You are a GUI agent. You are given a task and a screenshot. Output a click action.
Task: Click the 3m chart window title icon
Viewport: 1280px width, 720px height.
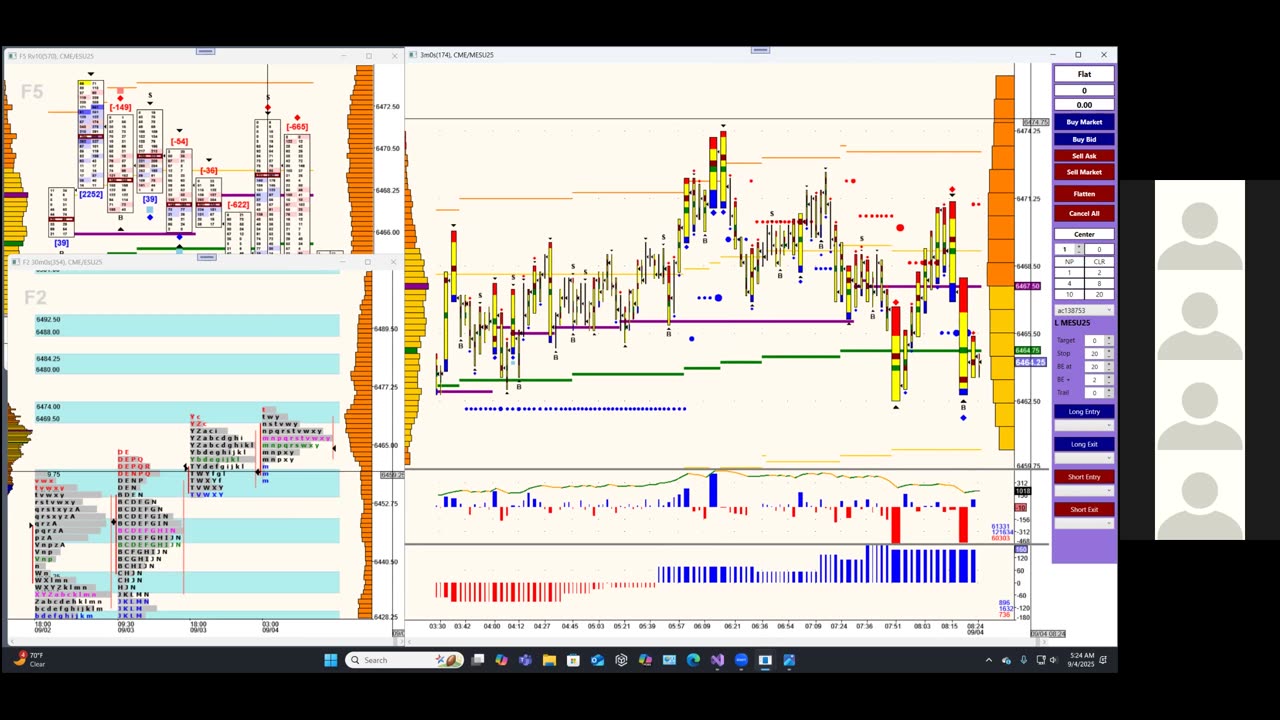tap(415, 55)
